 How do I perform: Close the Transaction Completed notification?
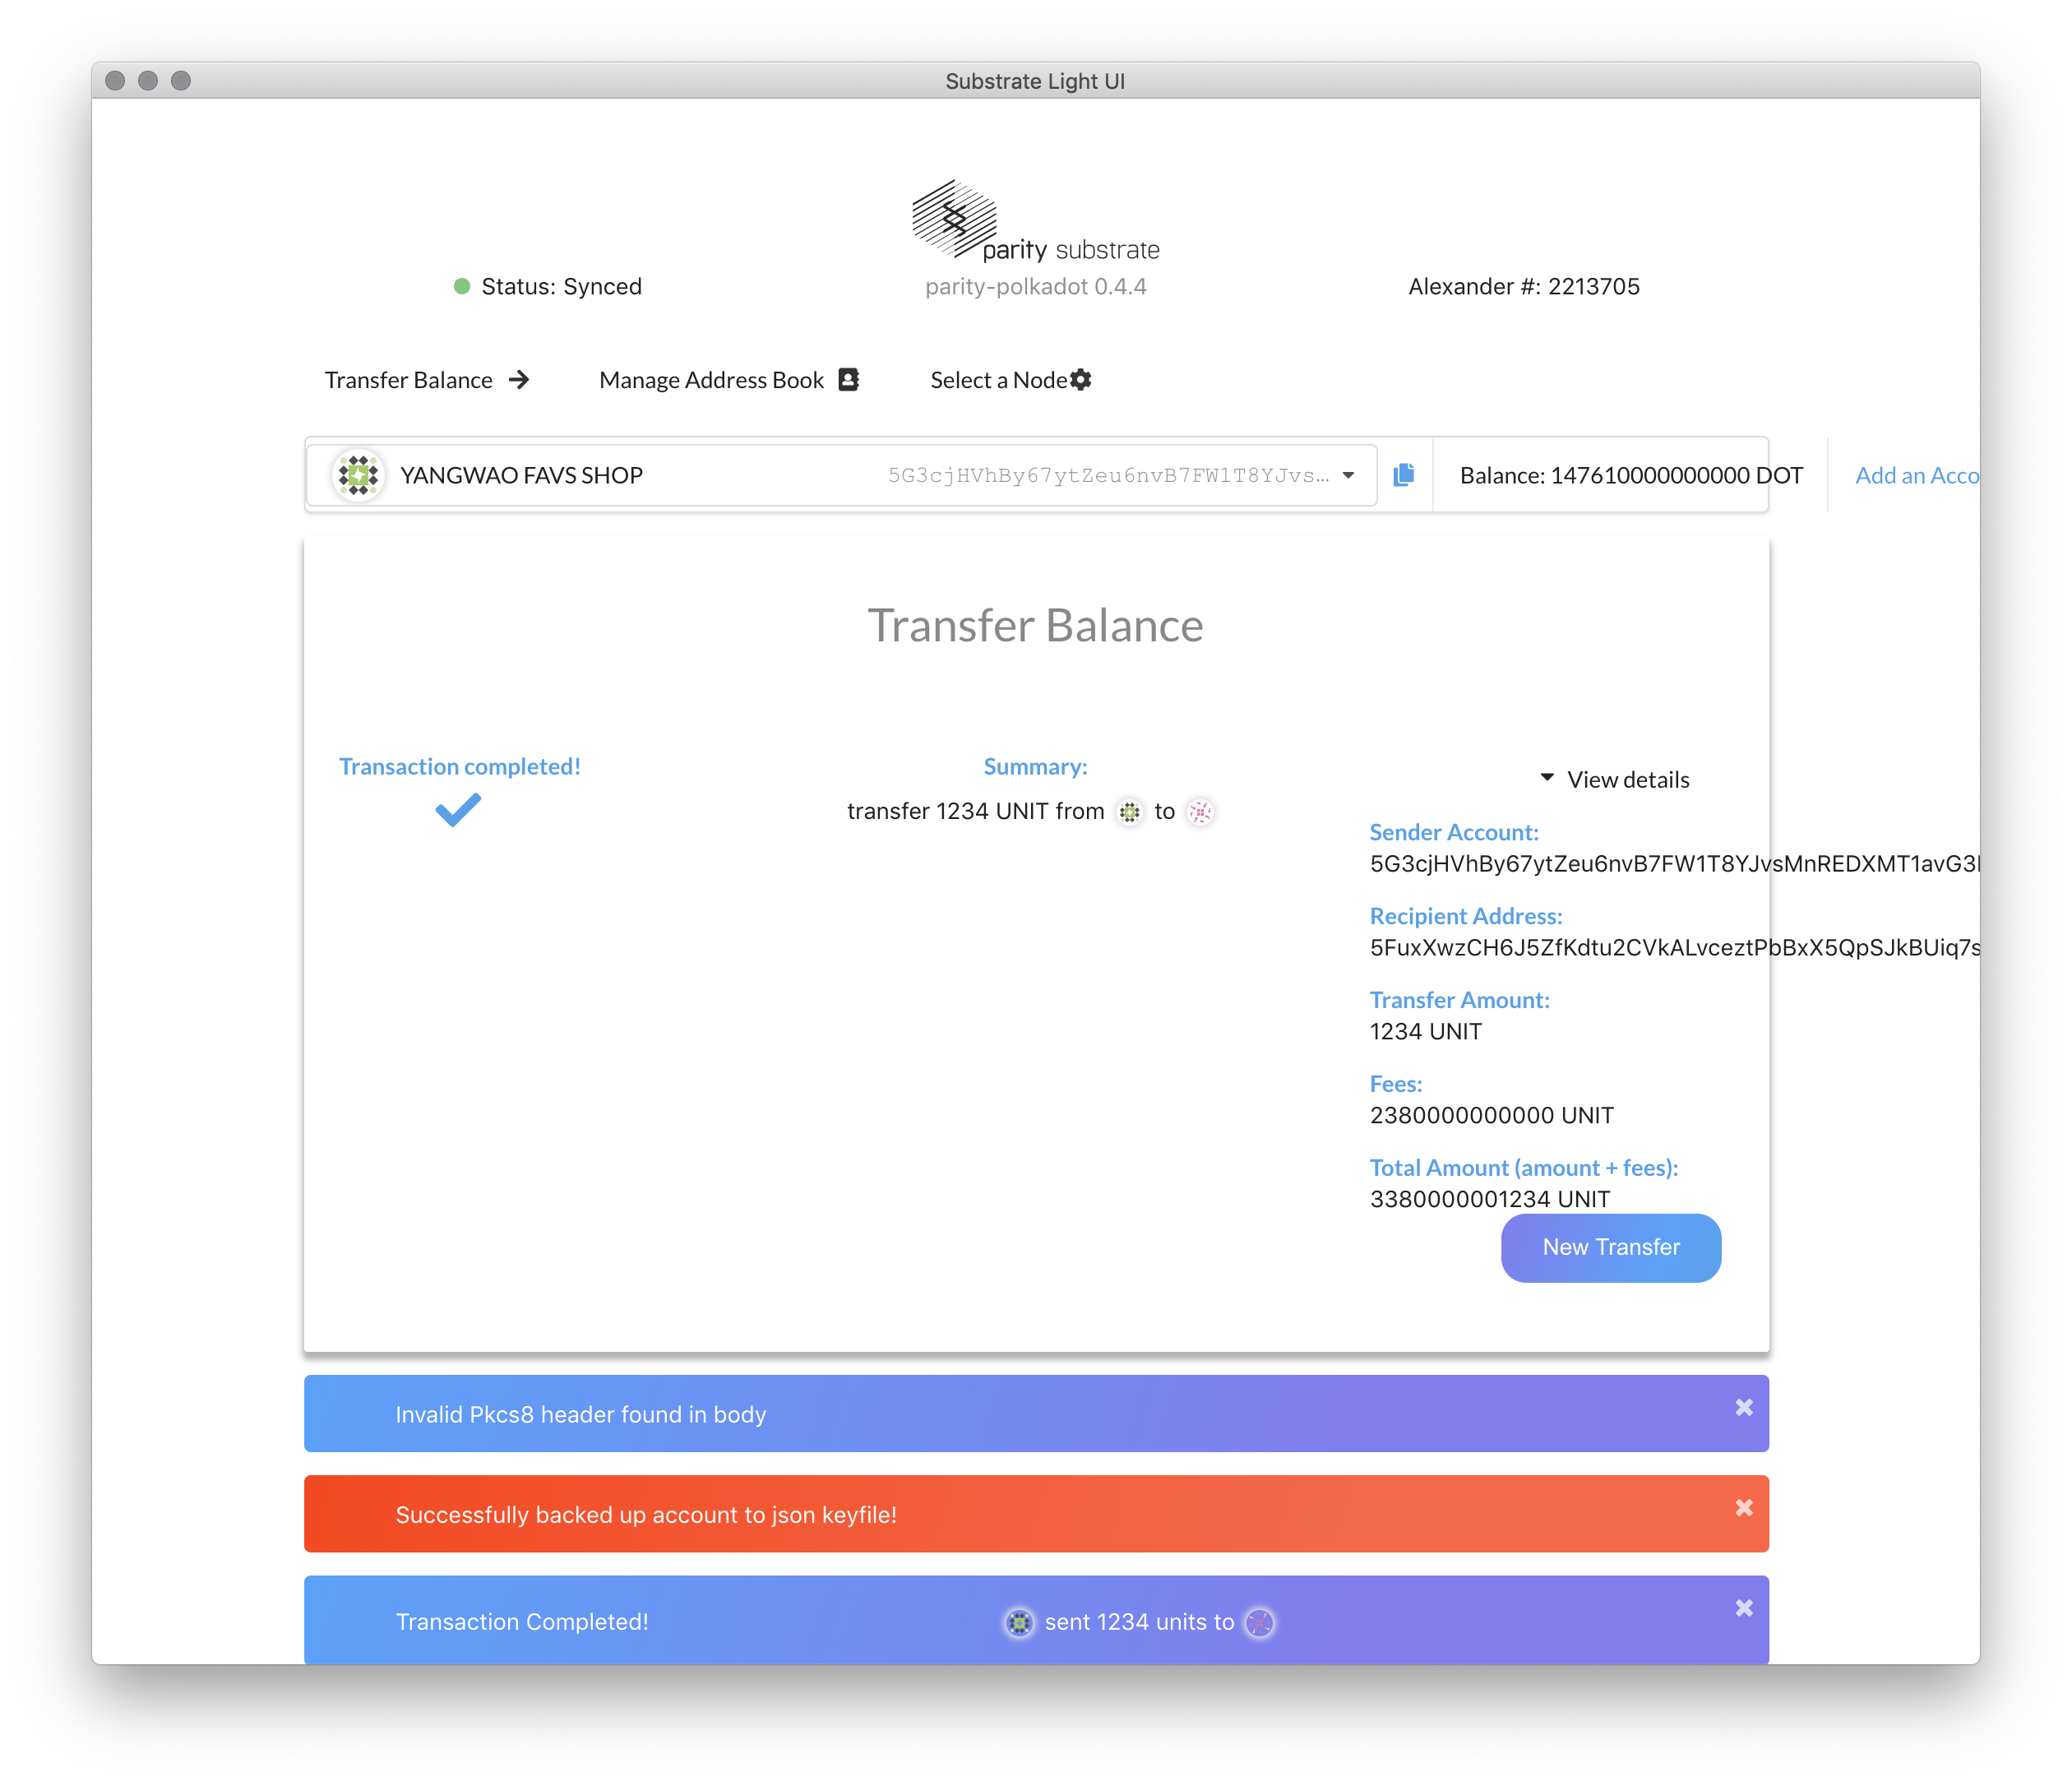(x=1743, y=1608)
